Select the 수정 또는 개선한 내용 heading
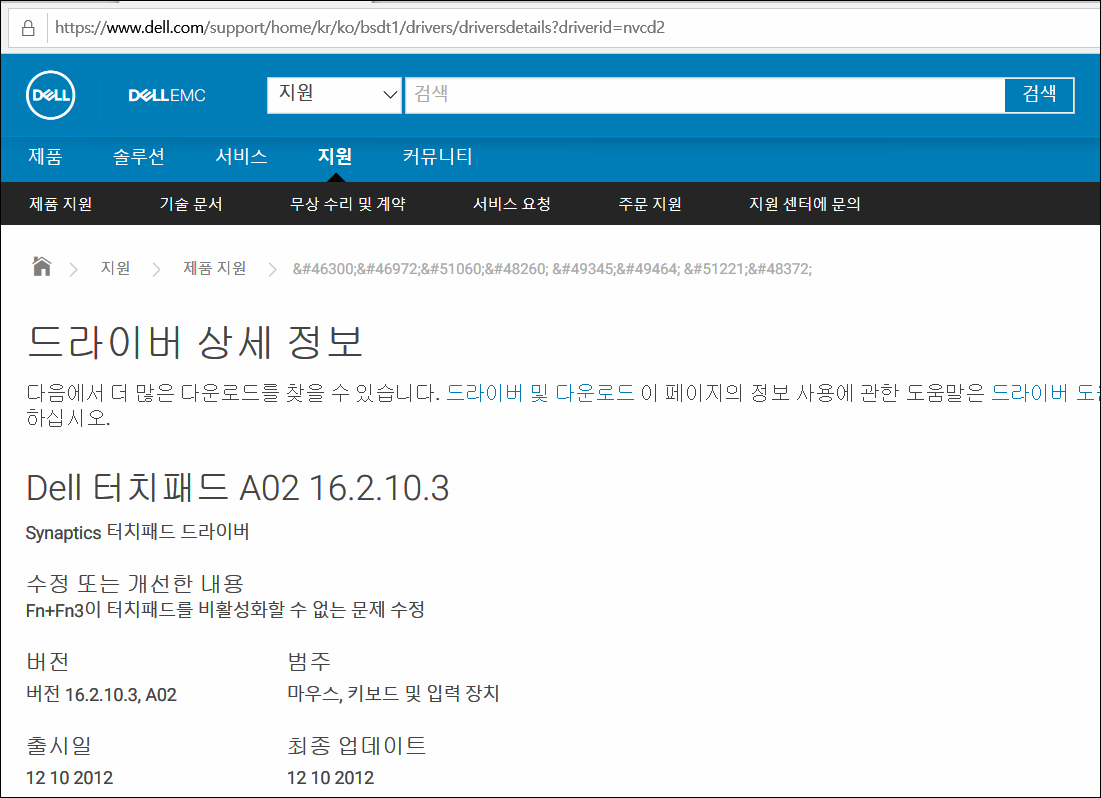 pyautogui.click(x=136, y=583)
